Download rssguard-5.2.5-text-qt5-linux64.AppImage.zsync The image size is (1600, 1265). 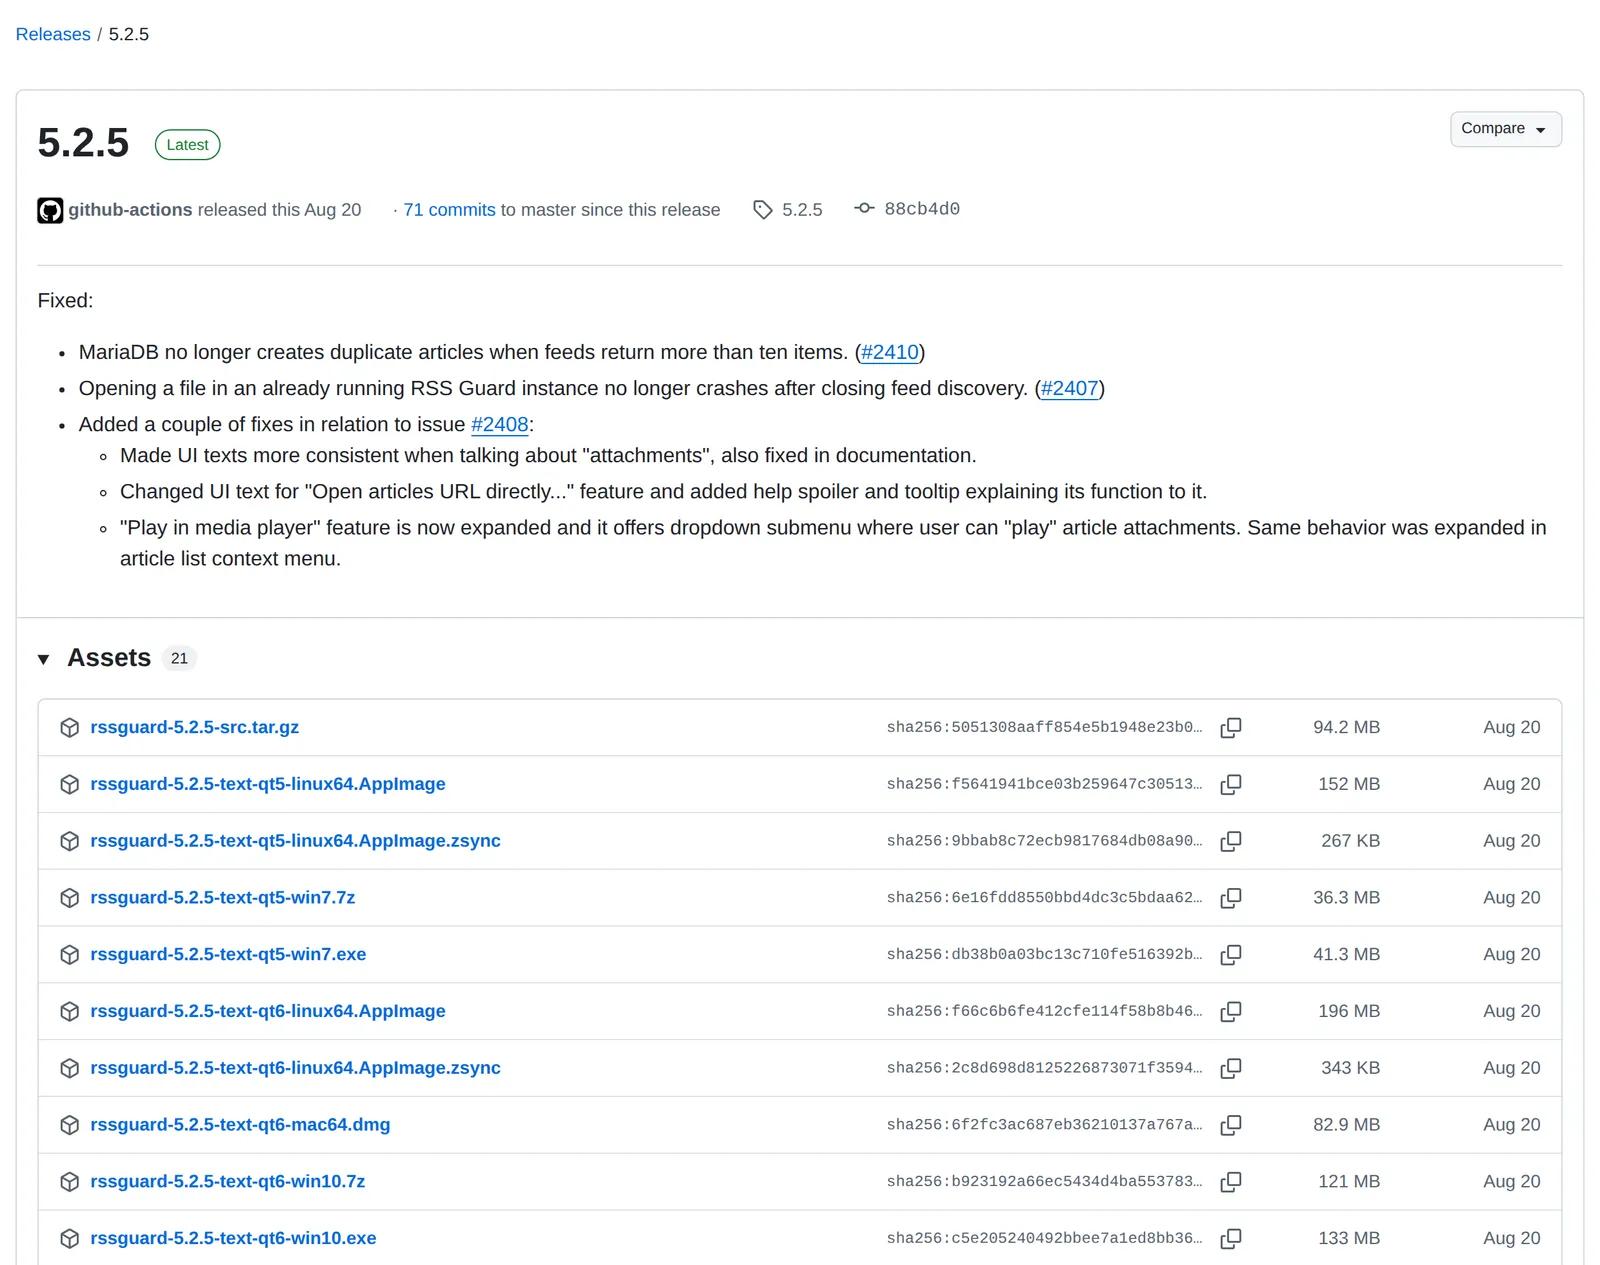[x=295, y=842]
